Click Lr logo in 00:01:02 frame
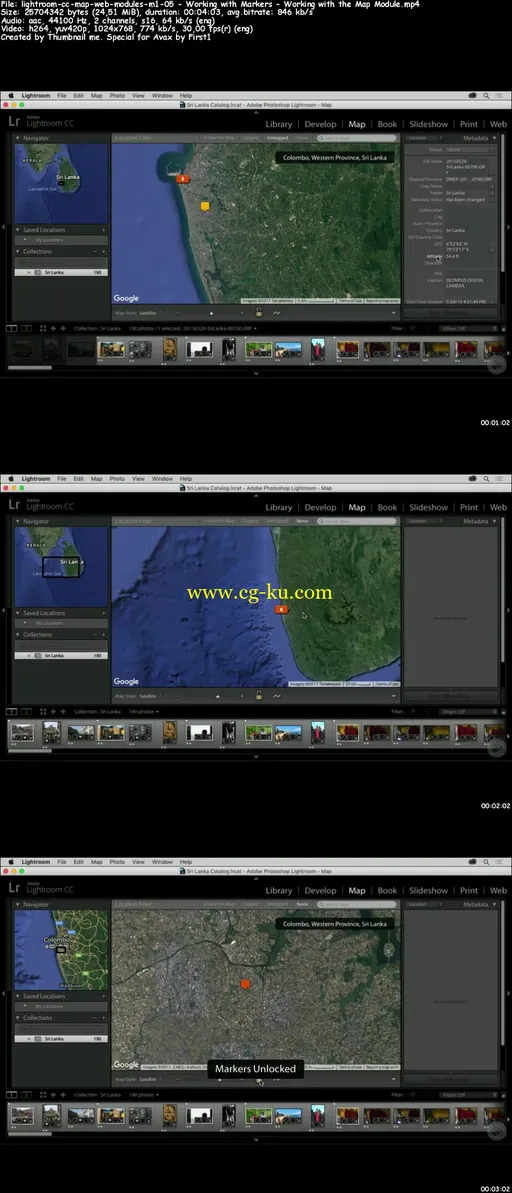 (x=14, y=122)
